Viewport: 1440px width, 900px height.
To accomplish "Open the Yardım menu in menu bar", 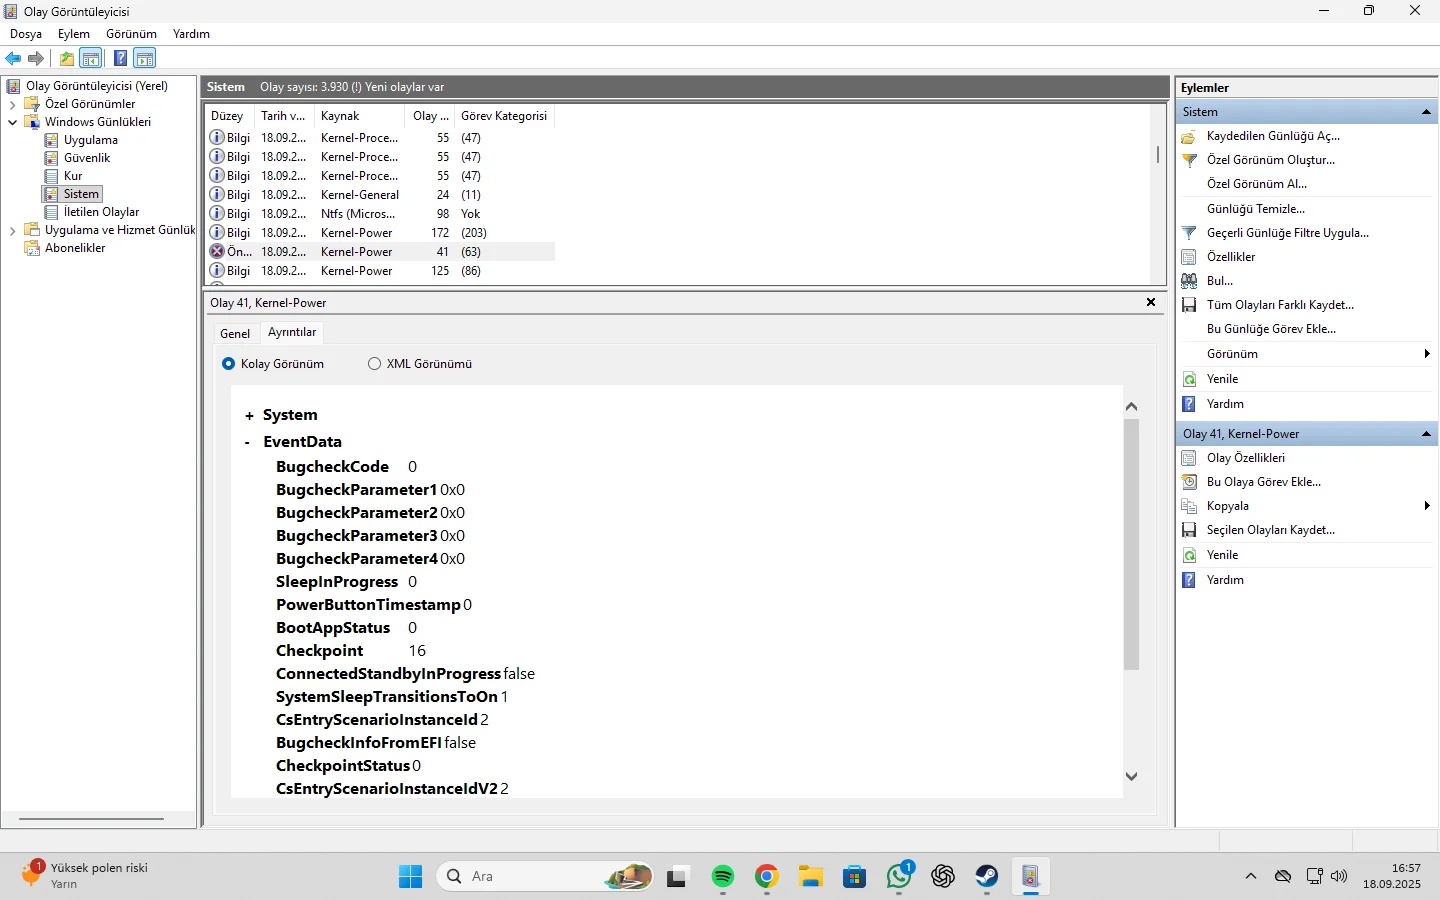I will [x=191, y=34].
